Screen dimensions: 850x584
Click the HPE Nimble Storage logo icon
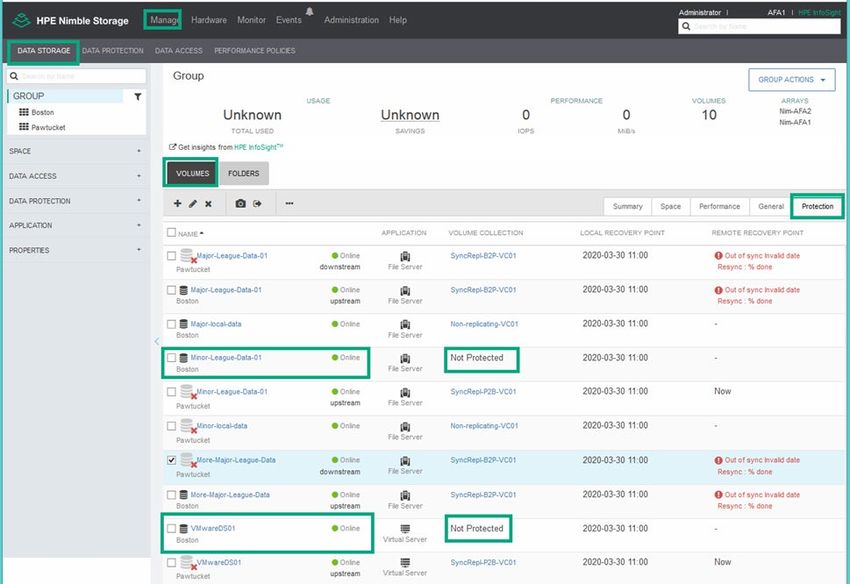[x=21, y=20]
